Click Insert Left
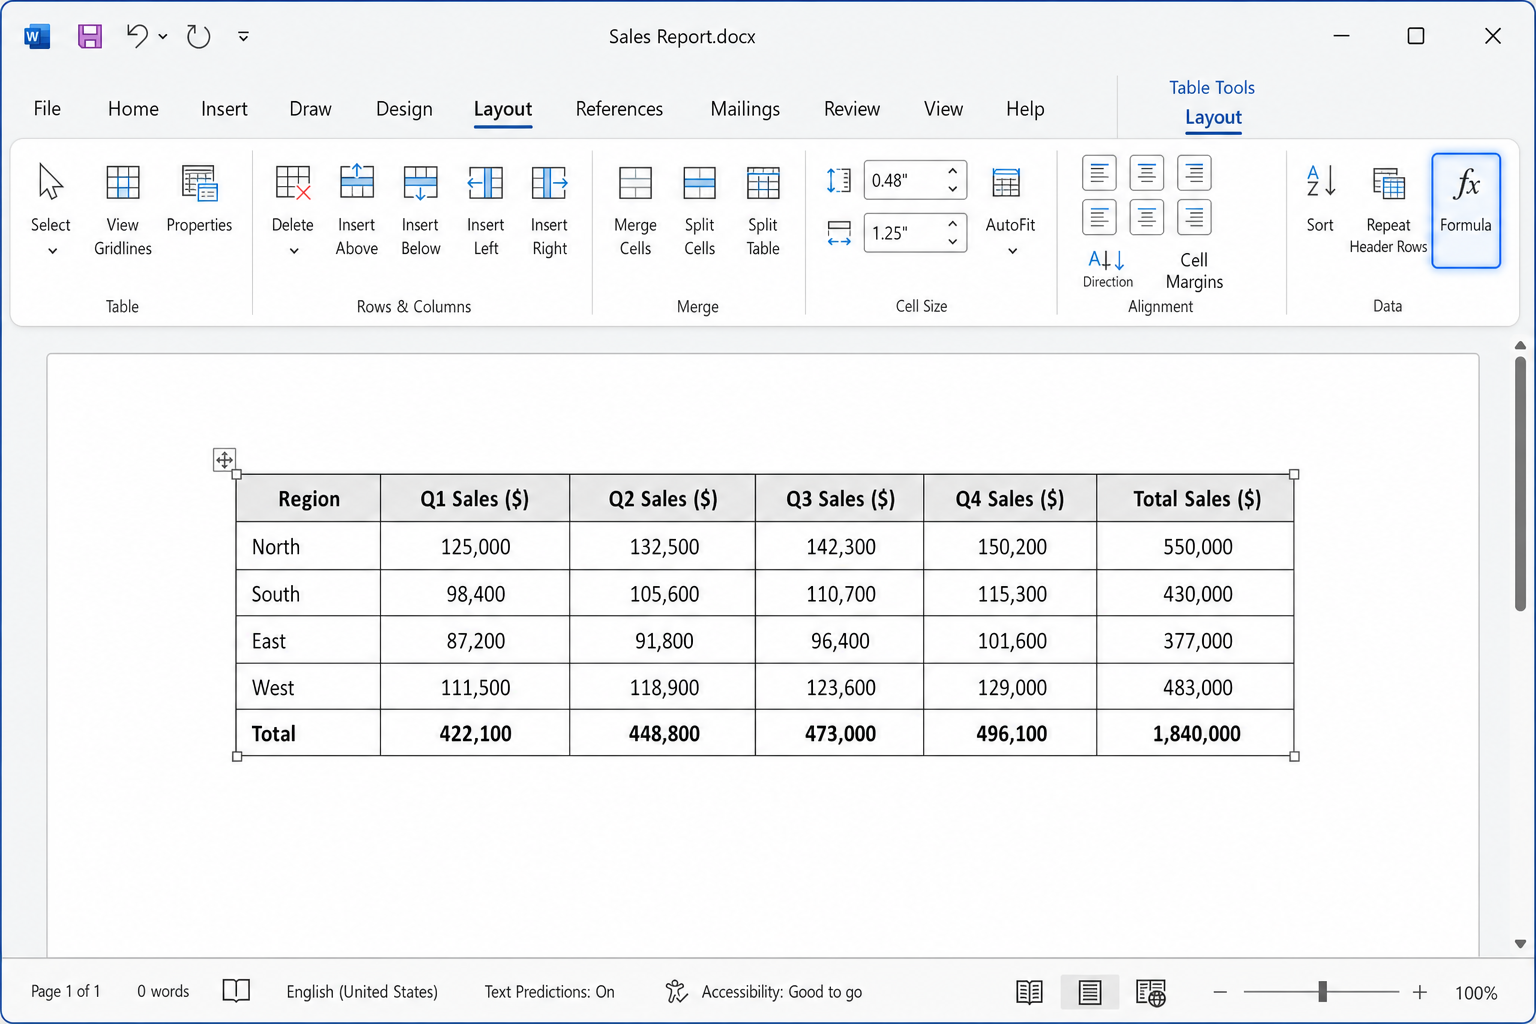This screenshot has height=1024, width=1536. pos(485,210)
